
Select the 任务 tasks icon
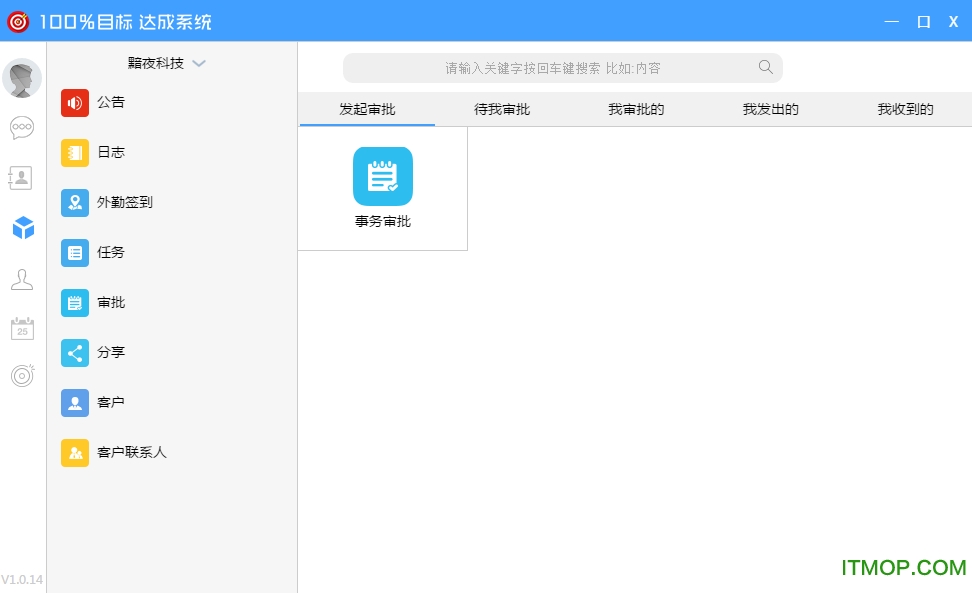[75, 252]
